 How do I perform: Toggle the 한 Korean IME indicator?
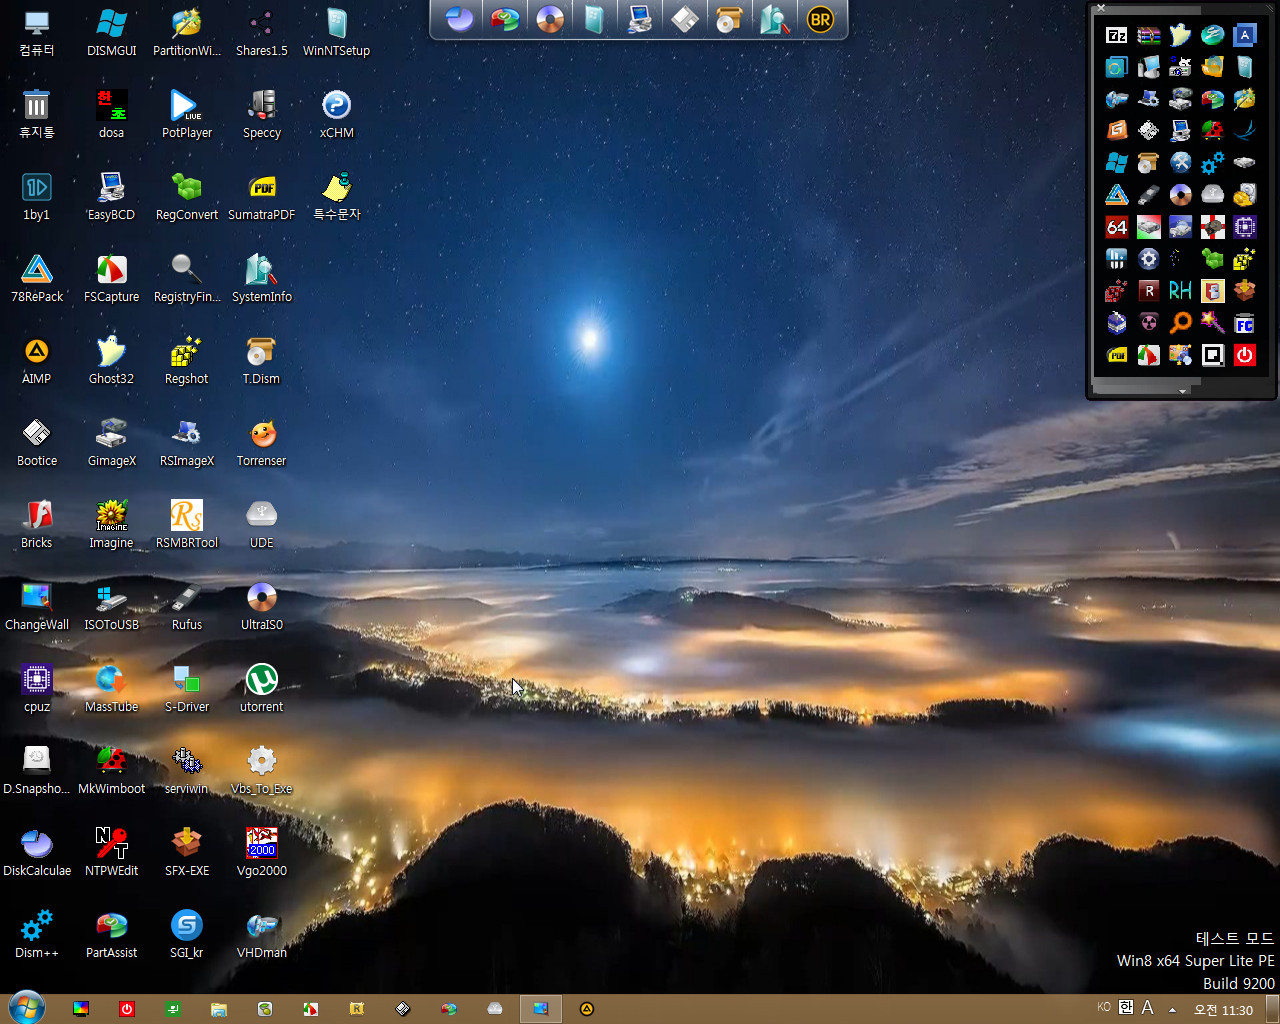tap(1126, 1008)
